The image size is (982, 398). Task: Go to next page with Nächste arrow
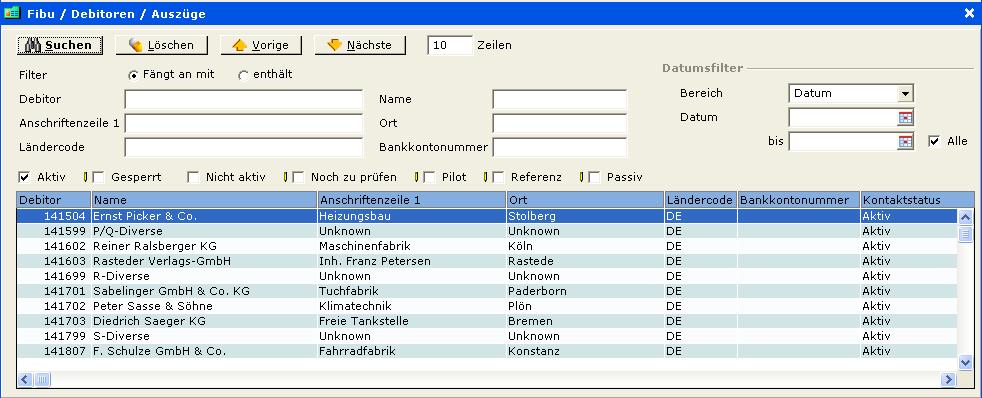click(360, 45)
